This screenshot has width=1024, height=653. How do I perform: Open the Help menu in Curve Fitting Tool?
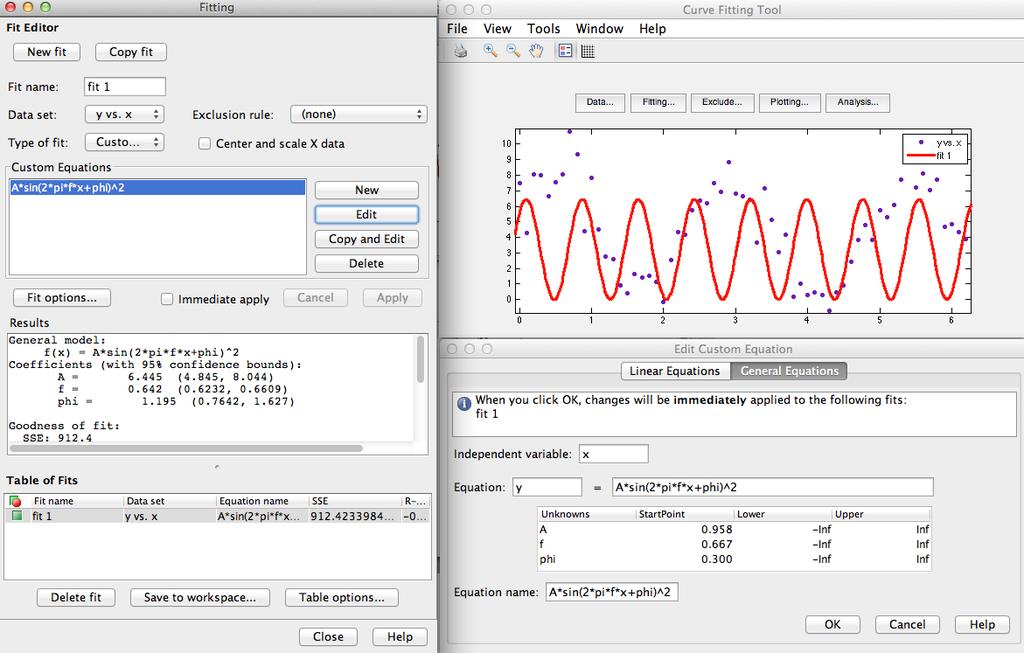(652, 29)
